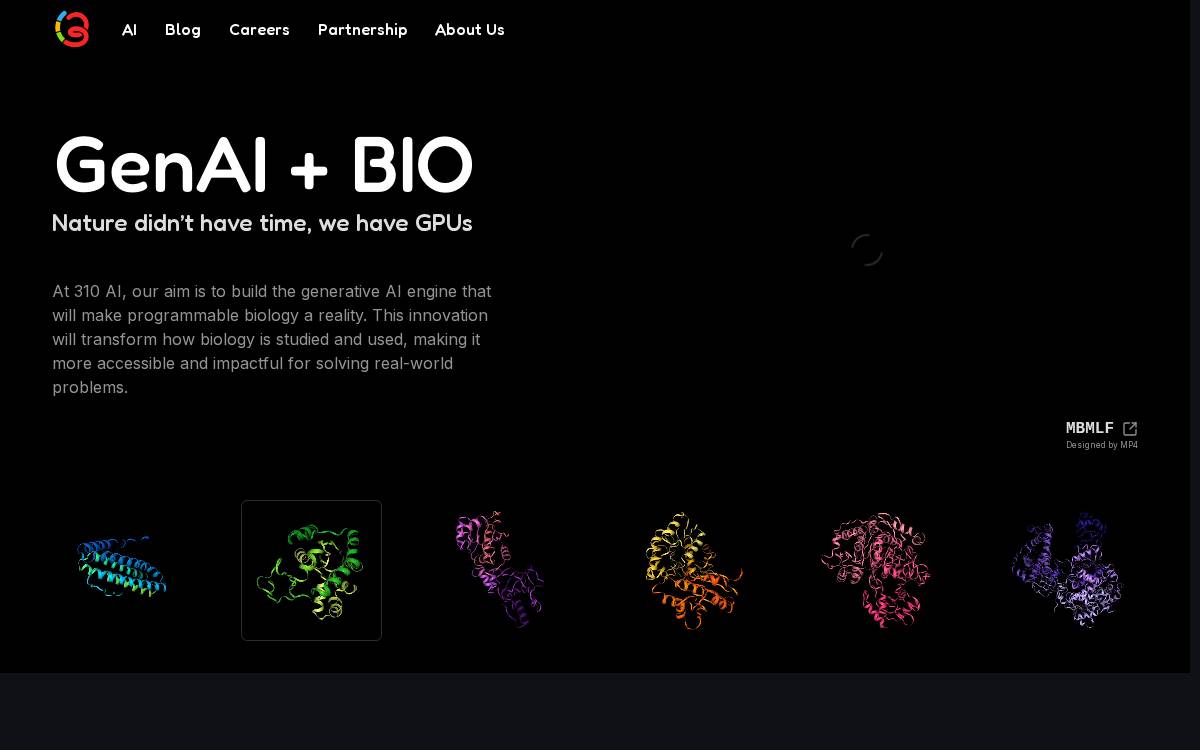Open the AI menu item
Screen dimensions: 1200x750
(x=129, y=30)
